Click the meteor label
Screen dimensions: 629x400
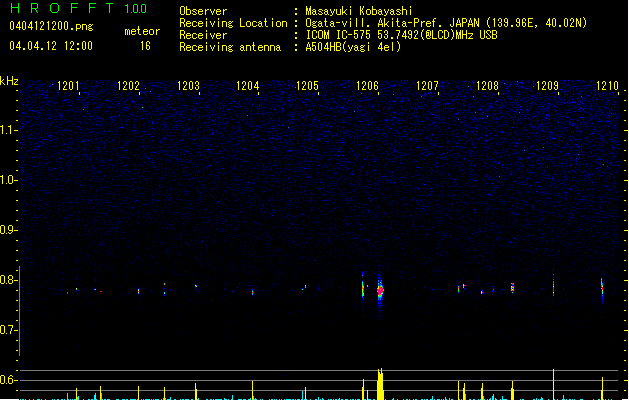point(142,31)
